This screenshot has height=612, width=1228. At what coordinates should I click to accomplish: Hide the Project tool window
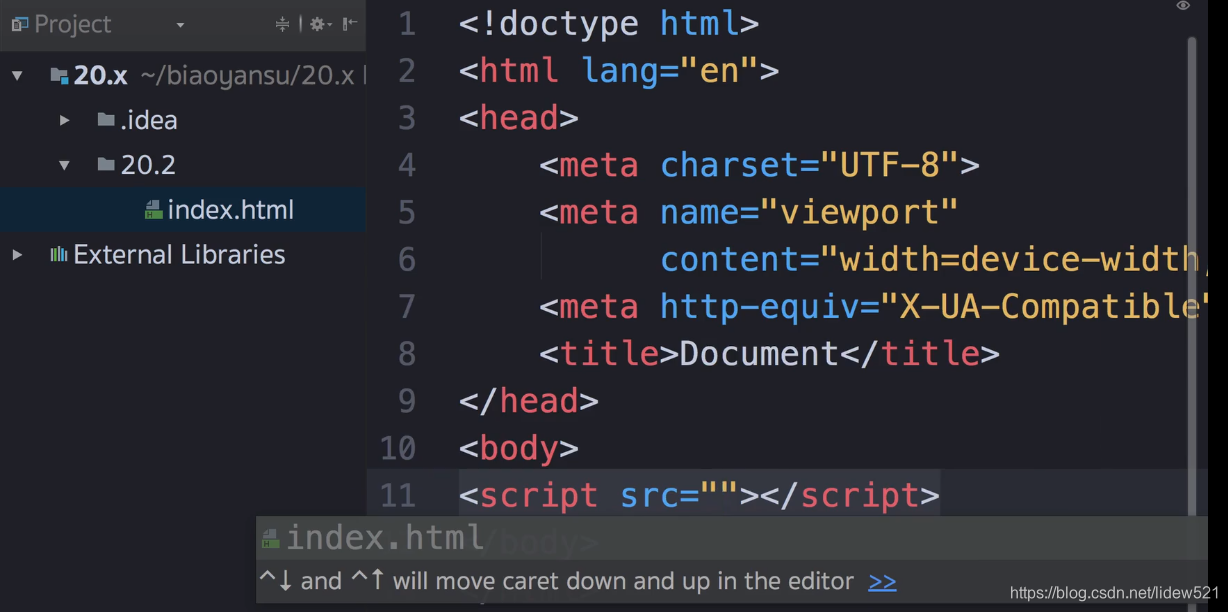pyautogui.click(x=349, y=24)
